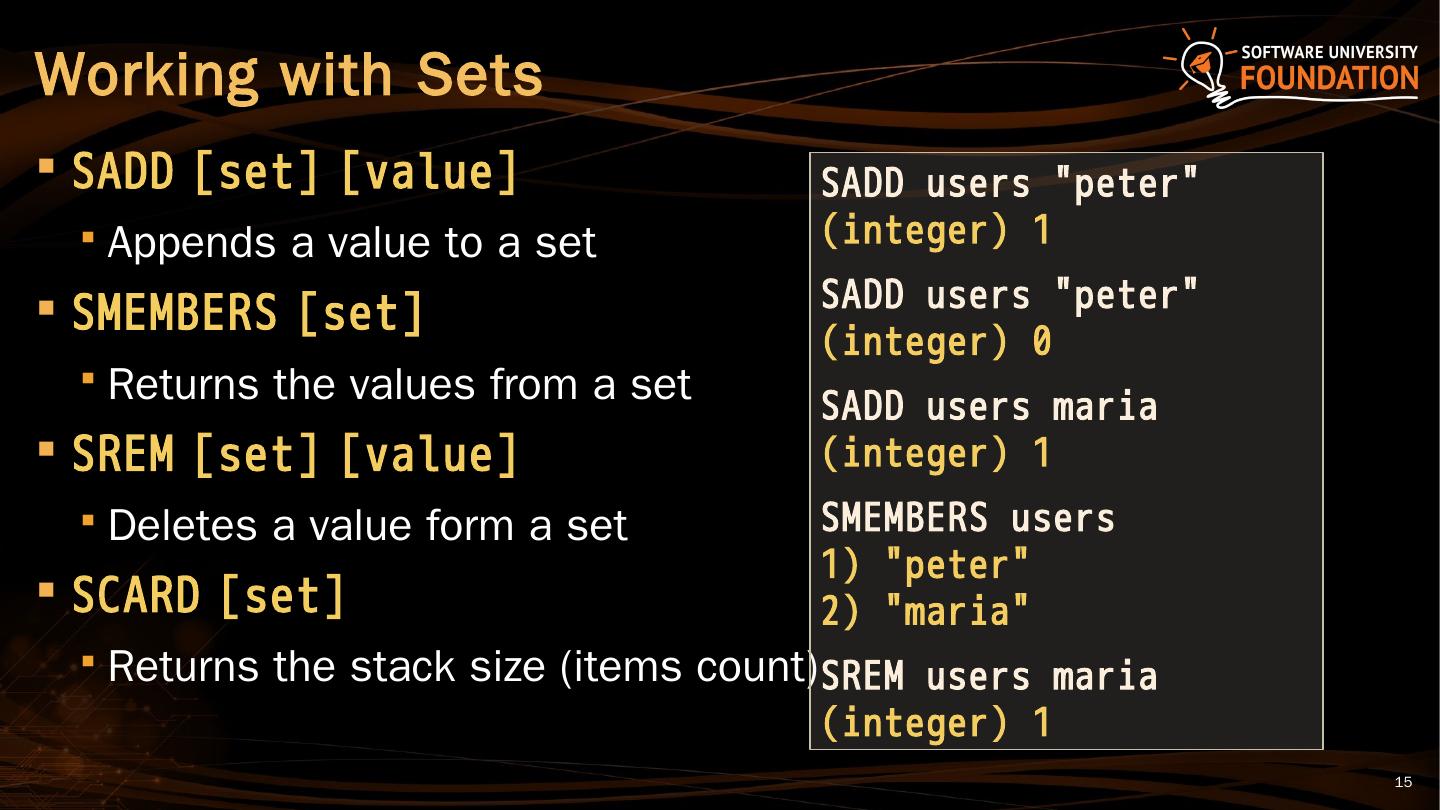Viewport: 1440px width, 810px height.
Task: Click the 'SADD [set] [value]' heading
Action: point(295,173)
